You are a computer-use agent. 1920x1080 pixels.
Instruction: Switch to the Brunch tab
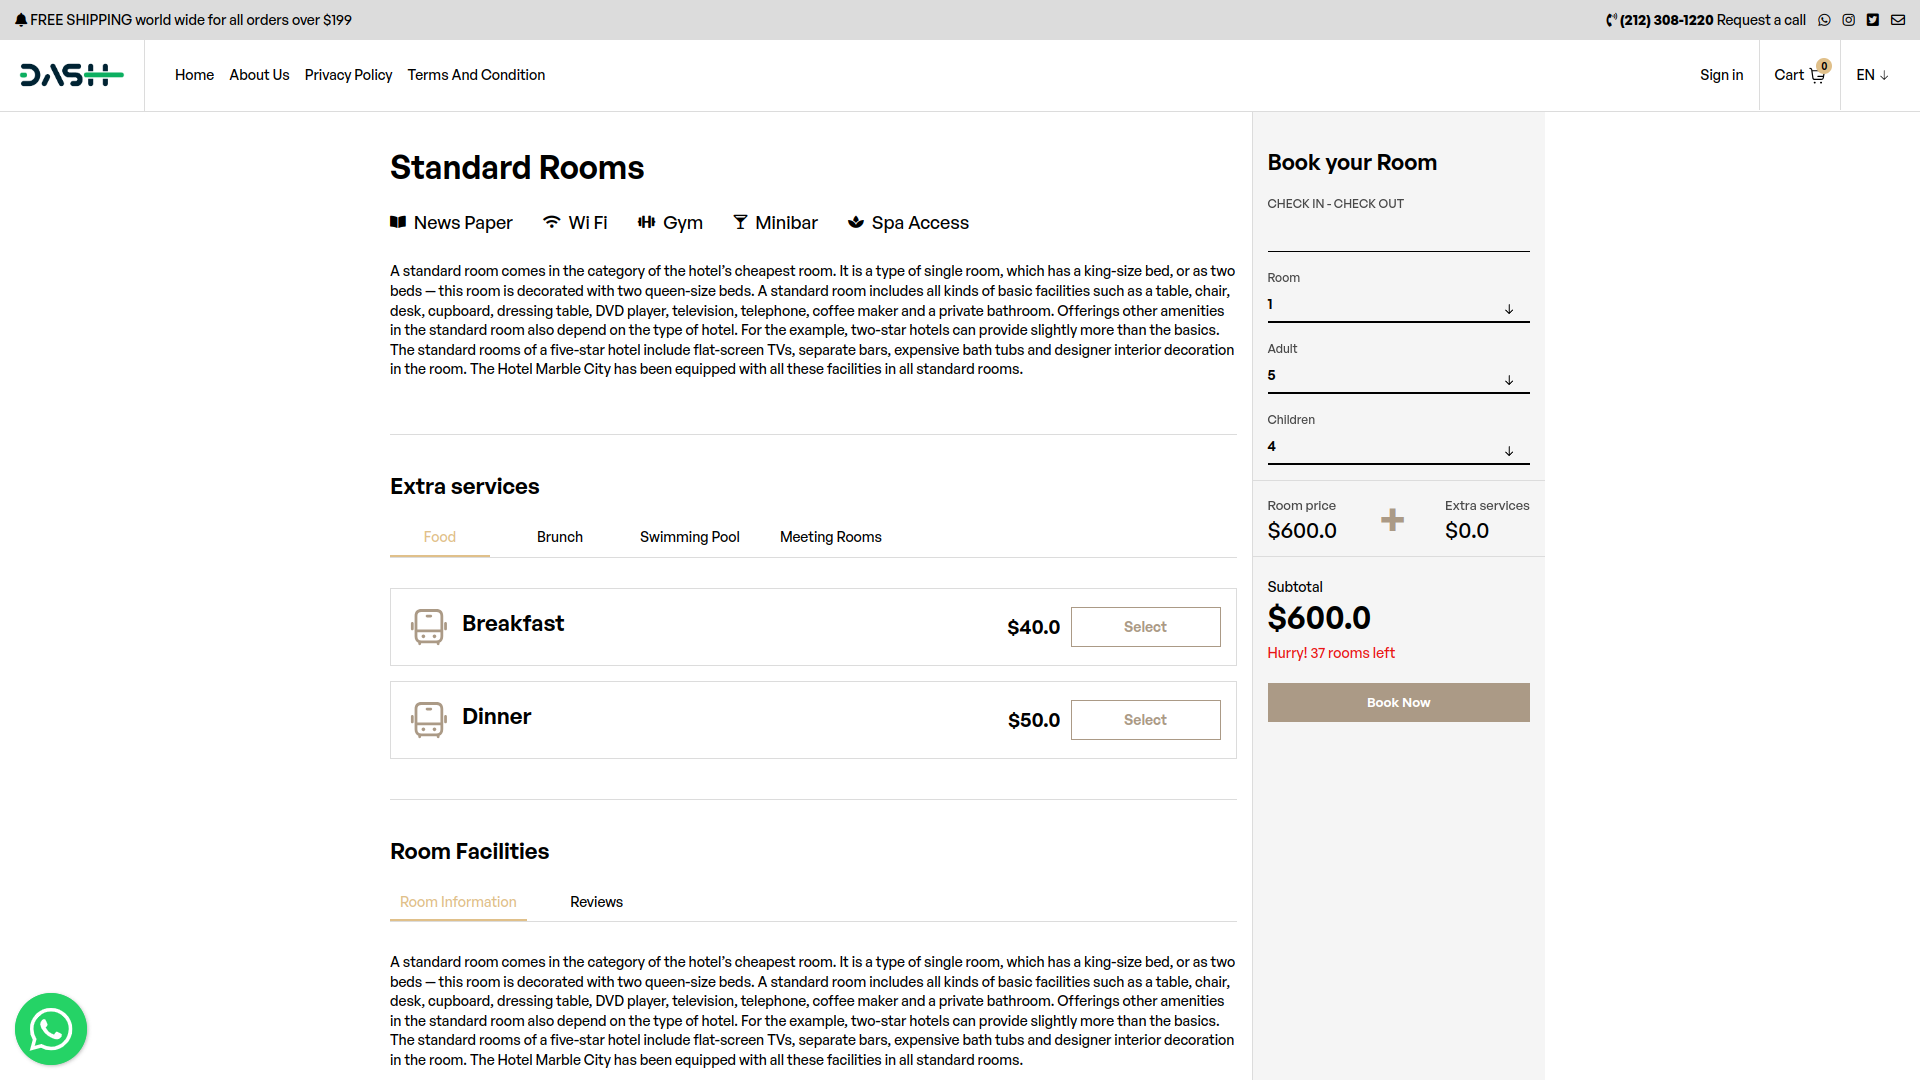coord(559,537)
